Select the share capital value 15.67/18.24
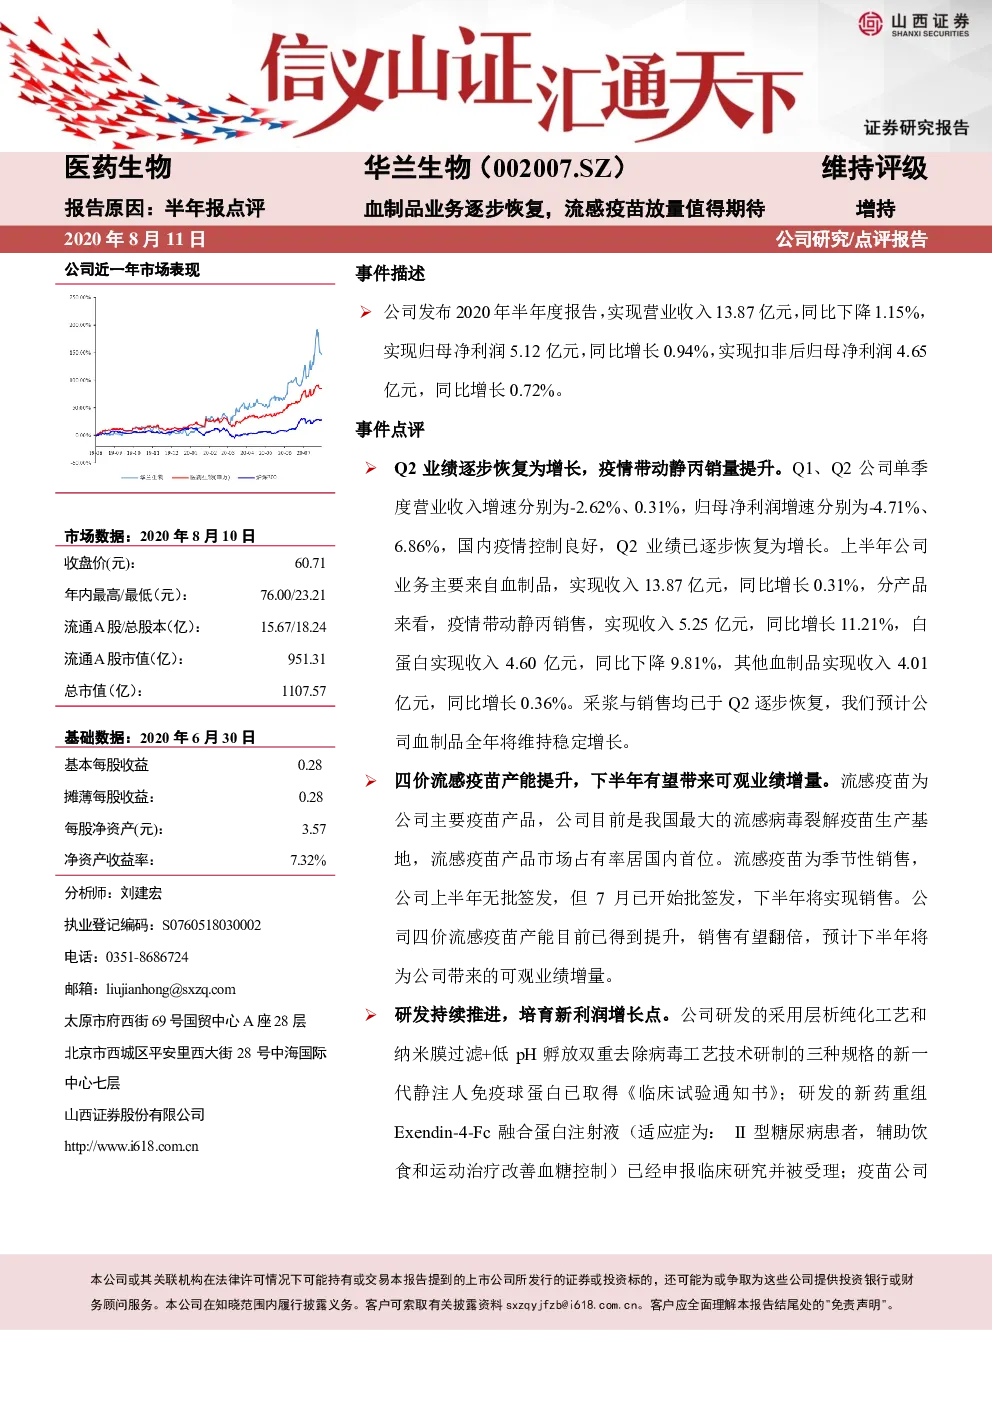This screenshot has width=992, height=1403. click(293, 627)
